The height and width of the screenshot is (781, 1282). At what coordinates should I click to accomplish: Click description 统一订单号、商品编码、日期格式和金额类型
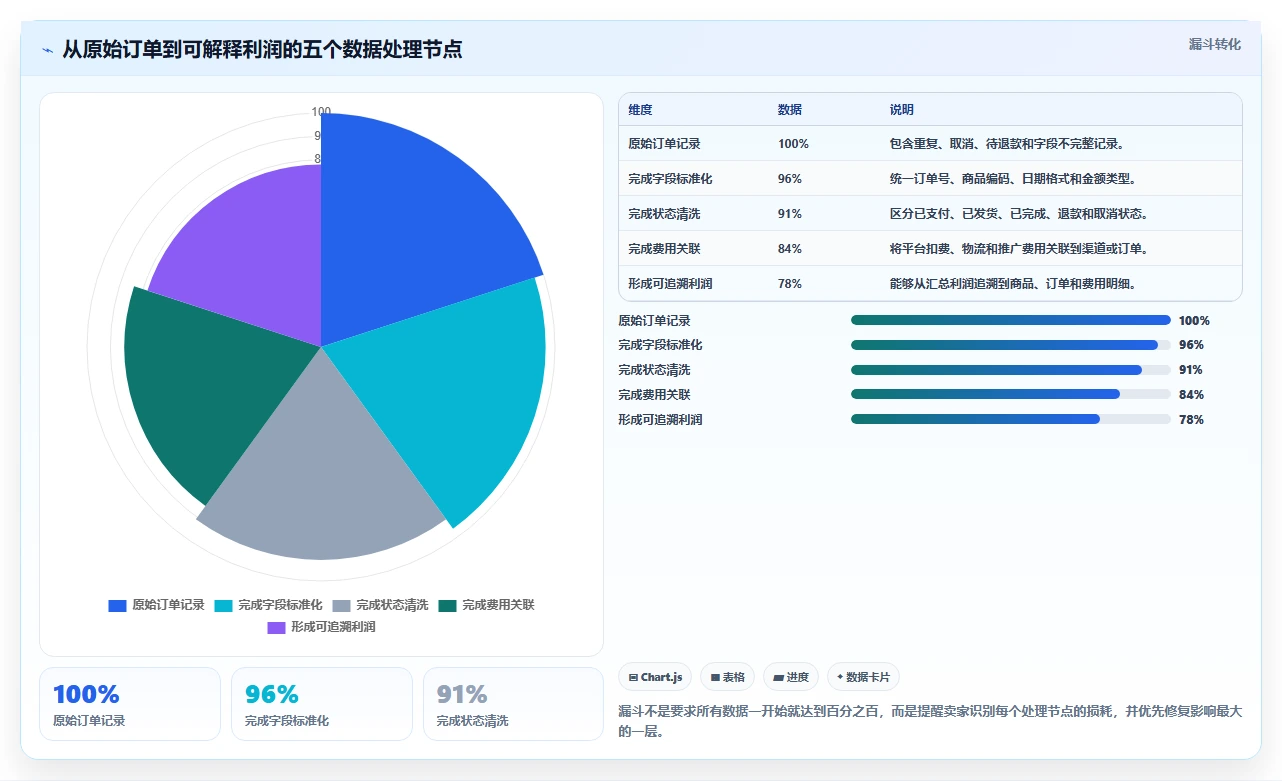click(x=1014, y=179)
